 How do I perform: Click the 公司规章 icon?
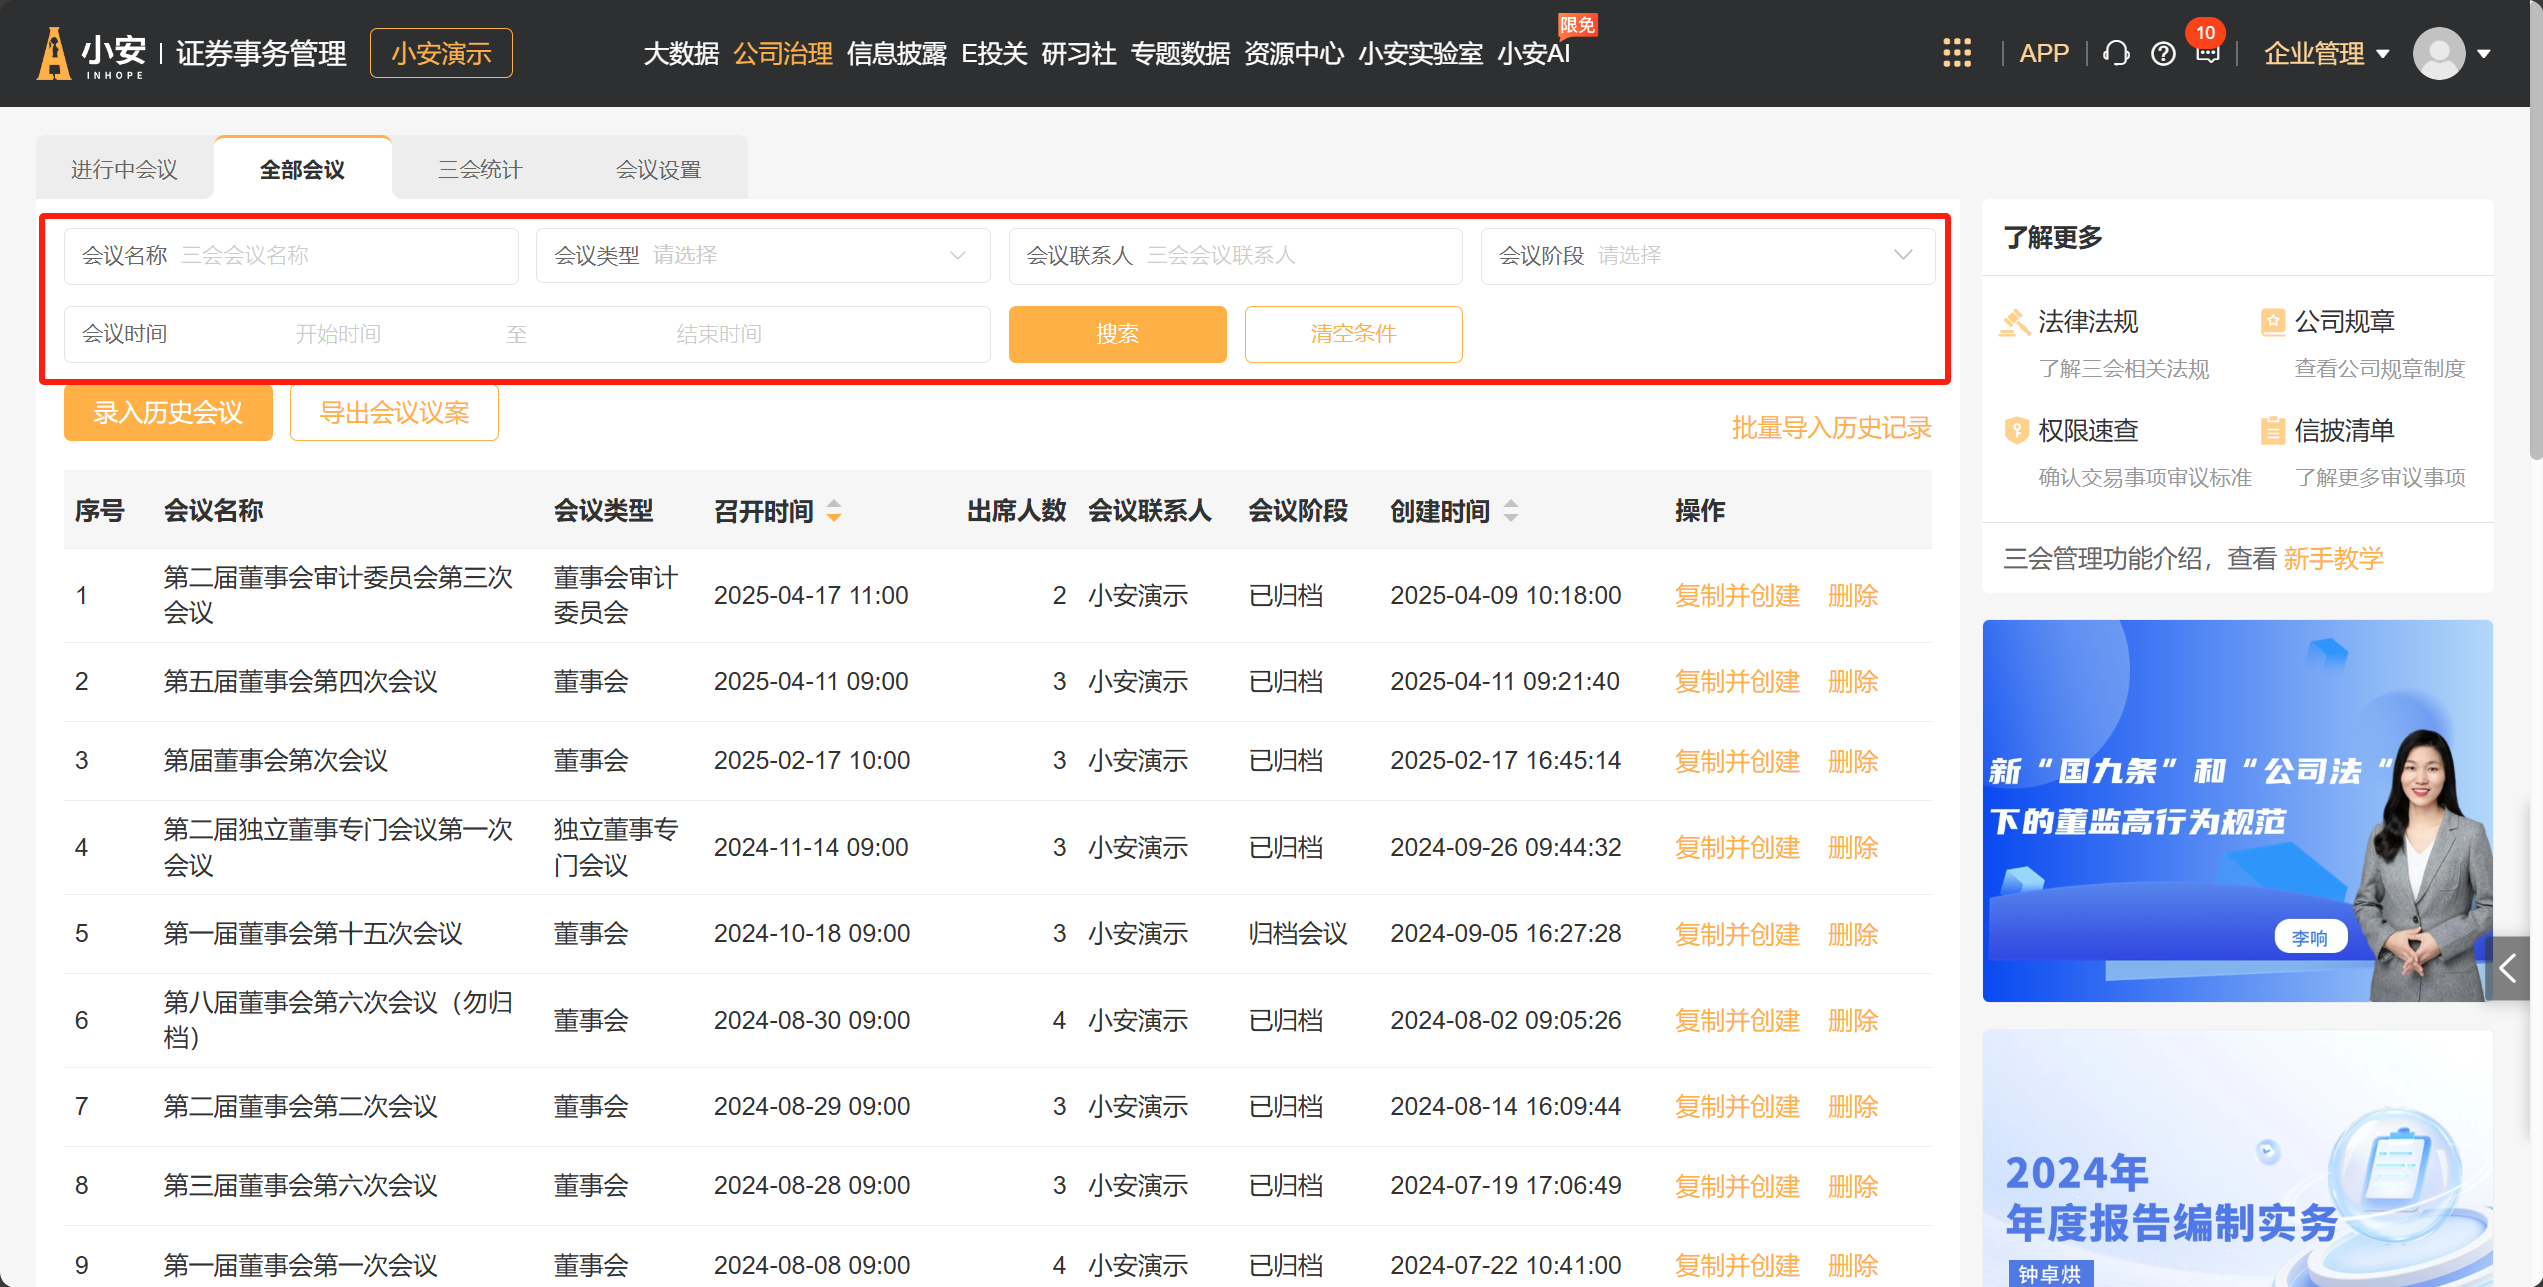pyautogui.click(x=2273, y=322)
